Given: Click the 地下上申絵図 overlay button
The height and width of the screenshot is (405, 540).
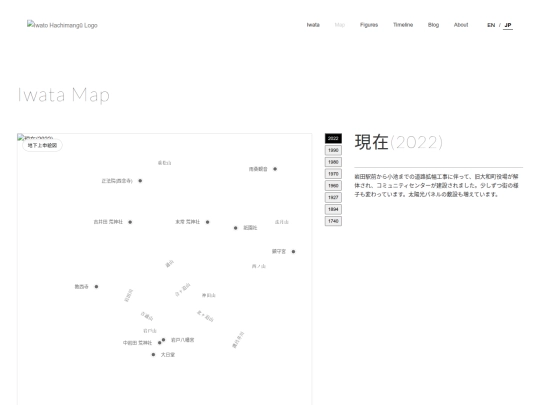Looking at the screenshot, I should 42,145.
